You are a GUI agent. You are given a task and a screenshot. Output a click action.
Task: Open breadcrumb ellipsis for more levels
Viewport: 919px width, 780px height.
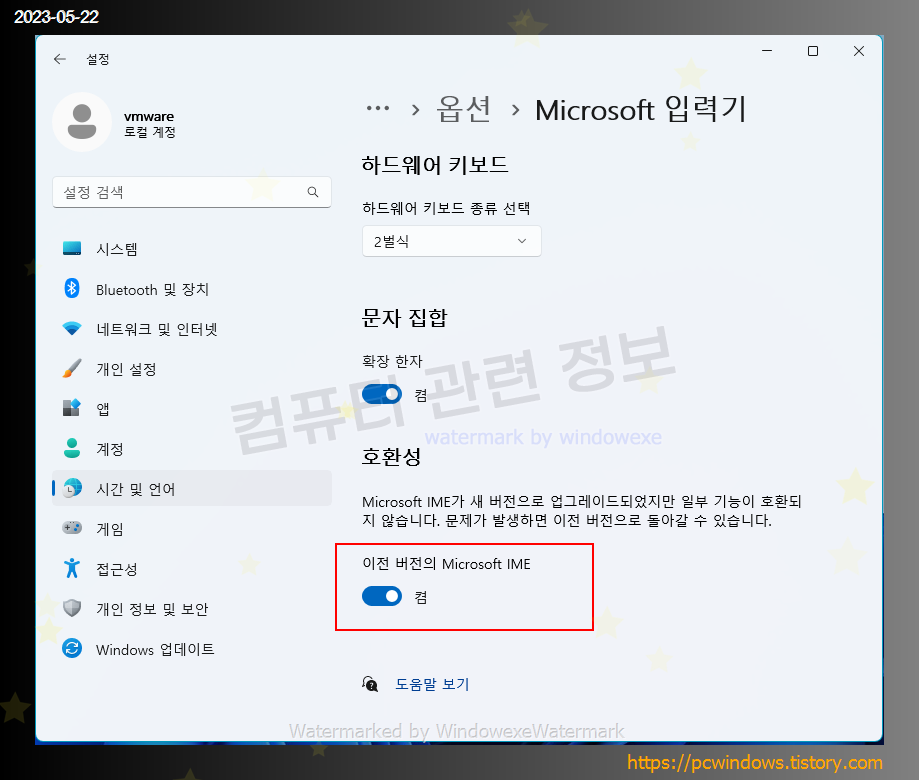[x=378, y=108]
